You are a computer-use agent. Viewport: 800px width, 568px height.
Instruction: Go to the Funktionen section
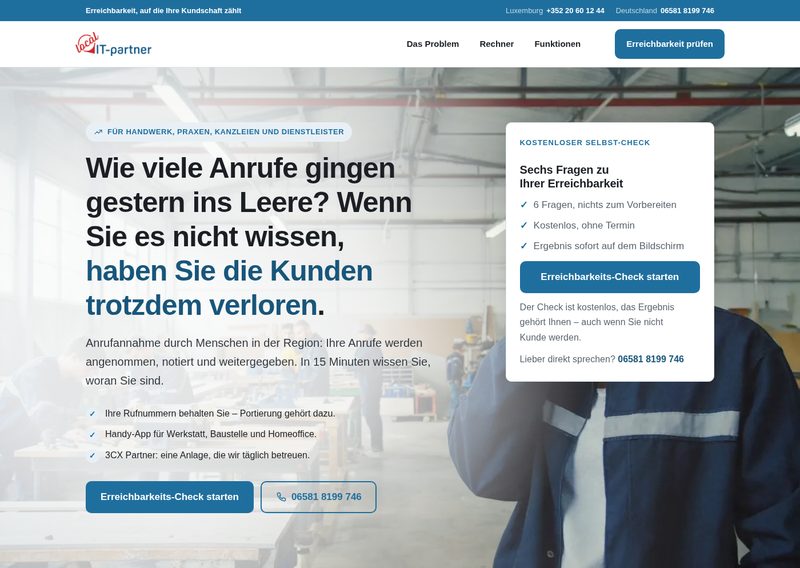pos(557,44)
